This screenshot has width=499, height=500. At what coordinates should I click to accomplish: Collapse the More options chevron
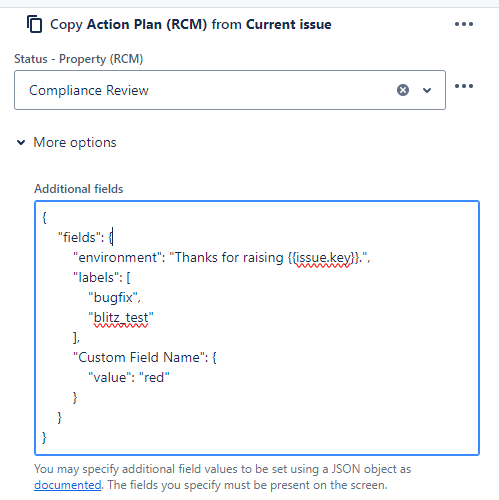click(21, 143)
